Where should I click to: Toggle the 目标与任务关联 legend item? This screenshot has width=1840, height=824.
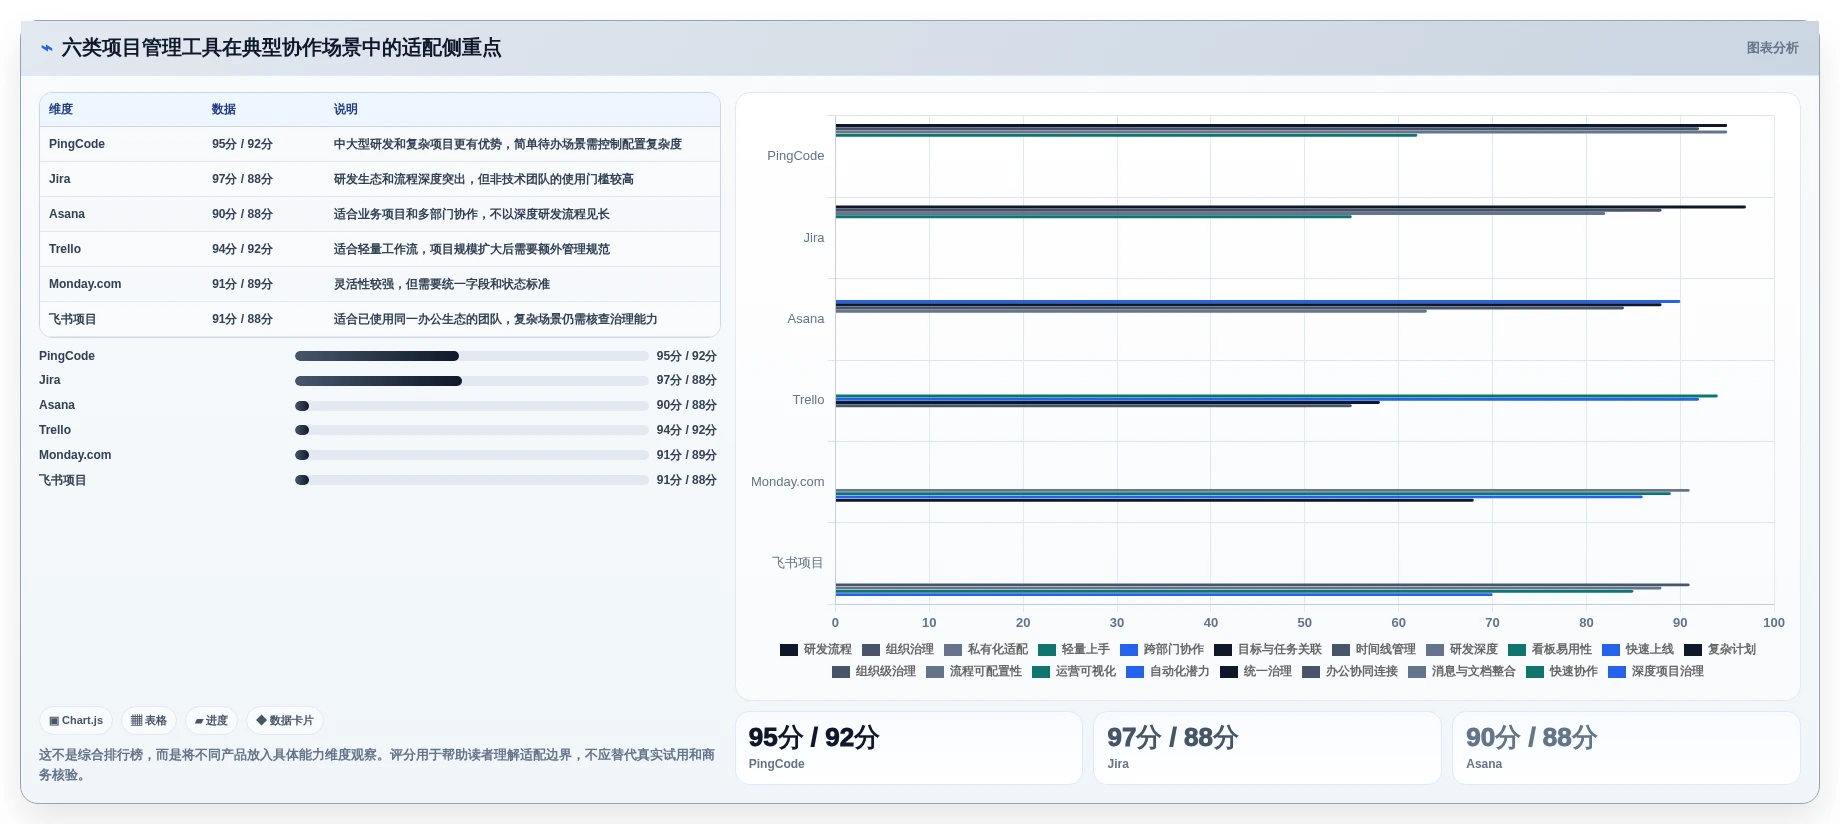[1268, 649]
